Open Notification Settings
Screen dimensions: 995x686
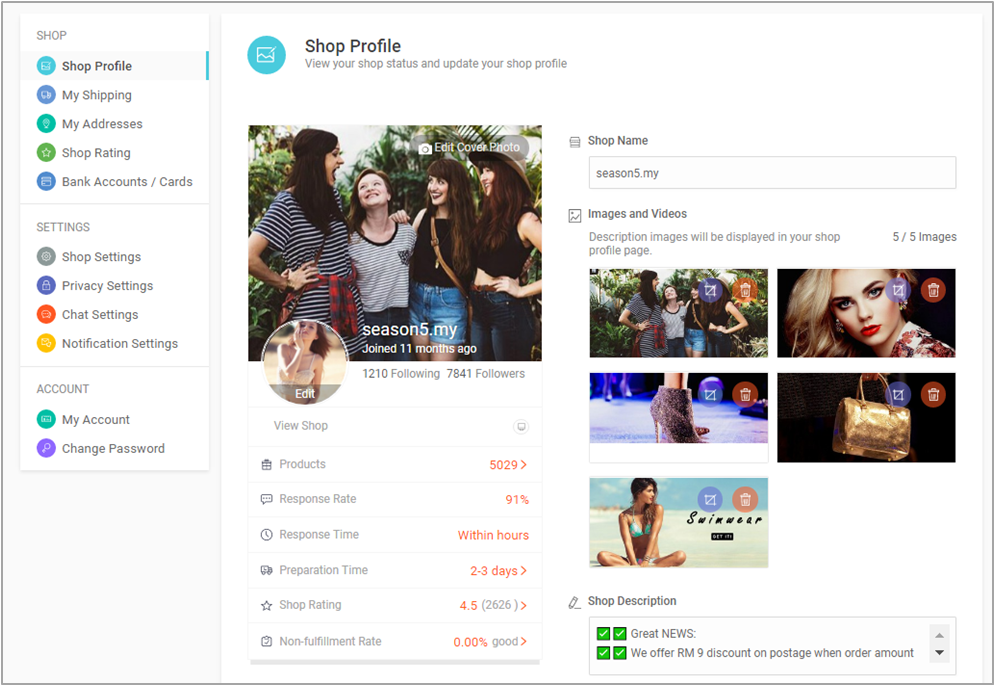point(119,343)
